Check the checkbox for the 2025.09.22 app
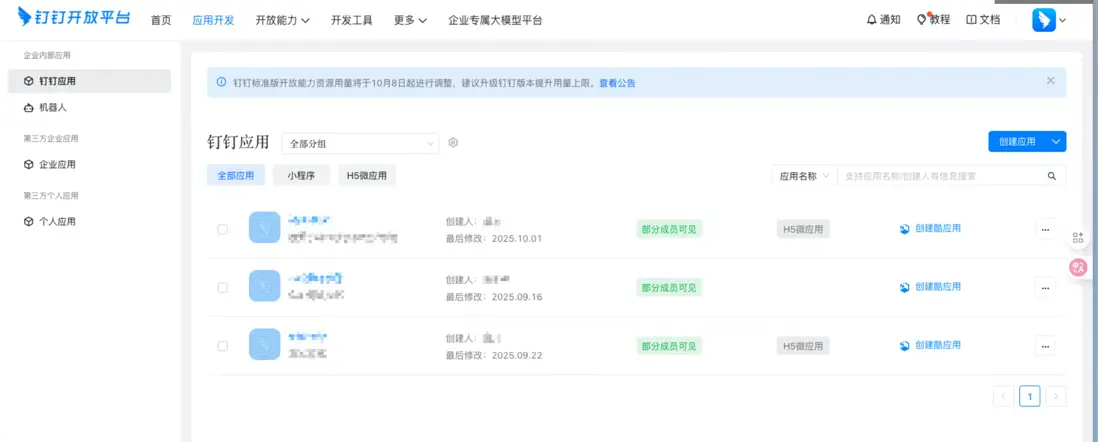This screenshot has width=1098, height=442. tap(223, 346)
